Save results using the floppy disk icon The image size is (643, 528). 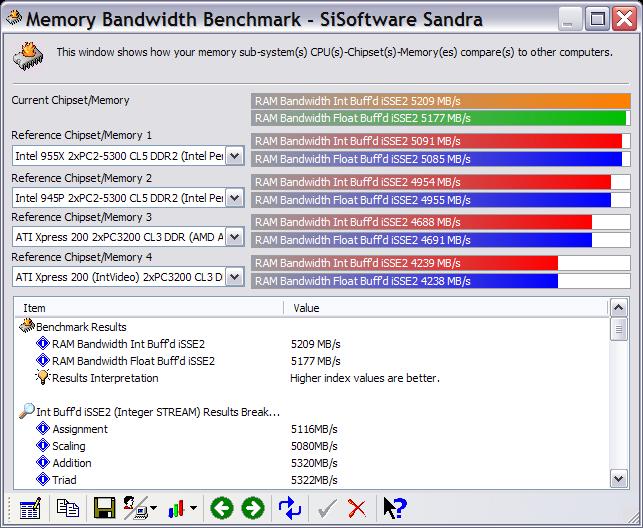click(105, 508)
